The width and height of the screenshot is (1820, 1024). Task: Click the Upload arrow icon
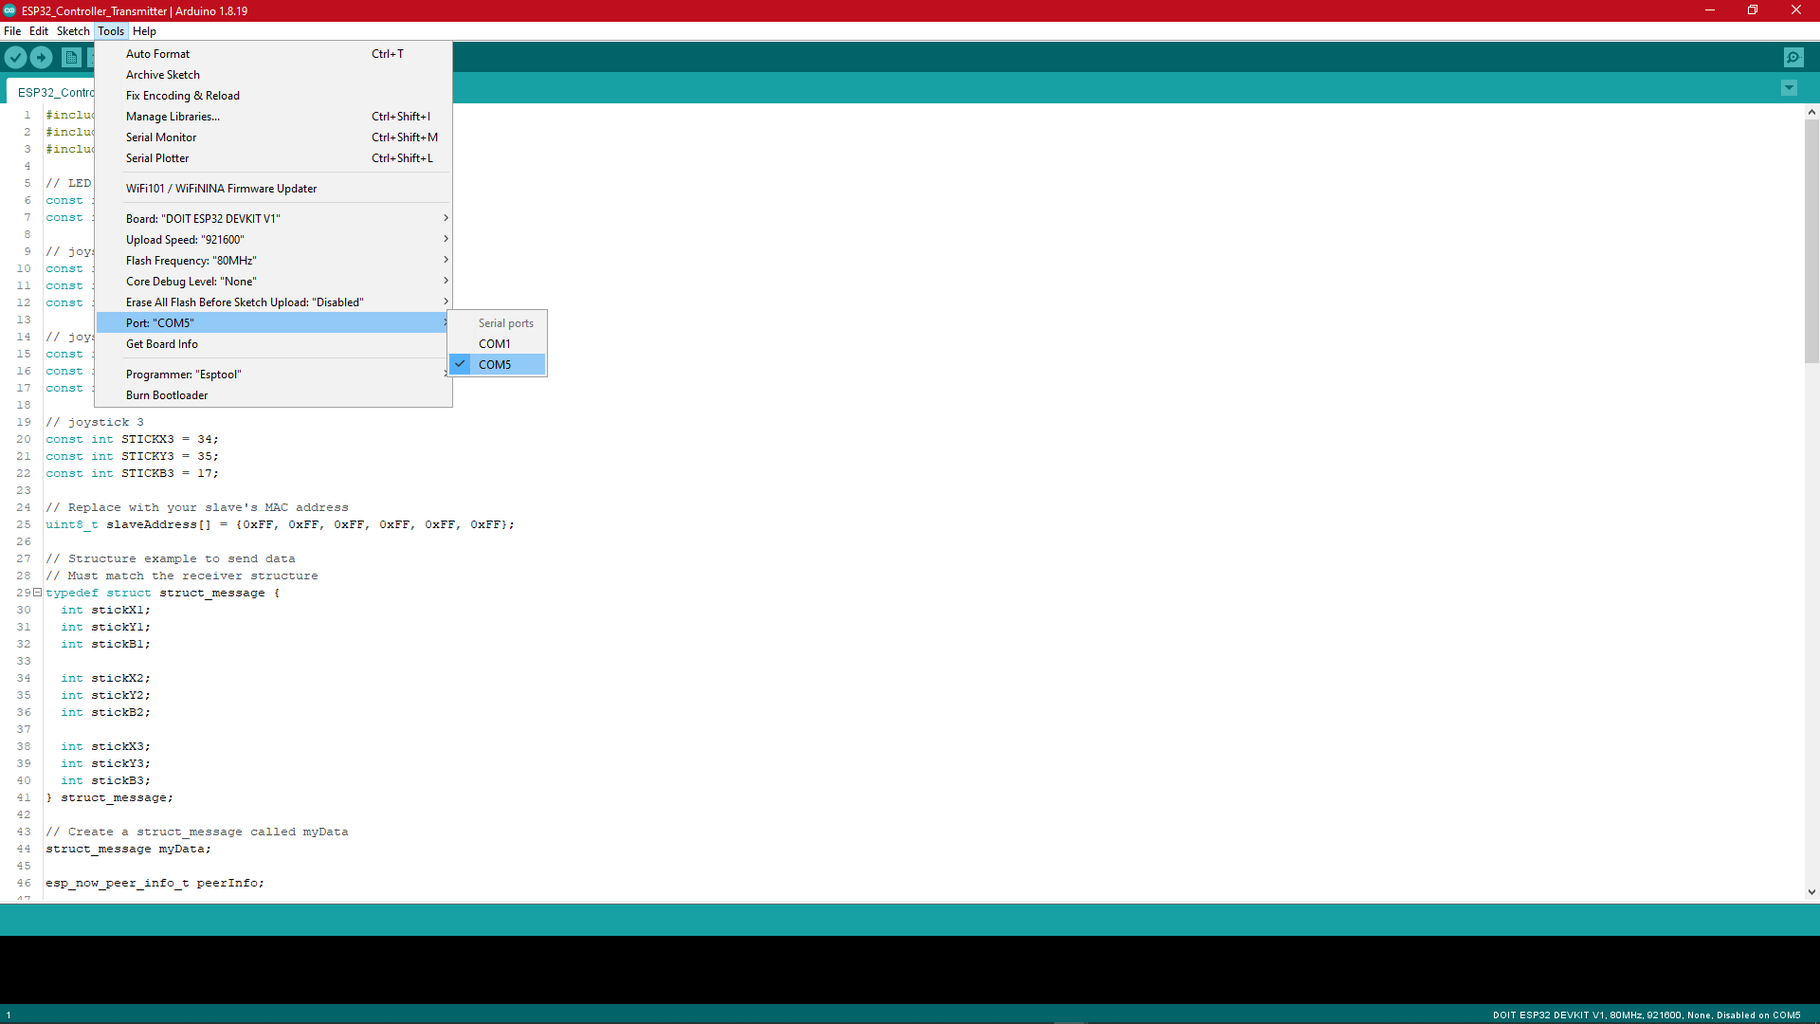(x=41, y=58)
